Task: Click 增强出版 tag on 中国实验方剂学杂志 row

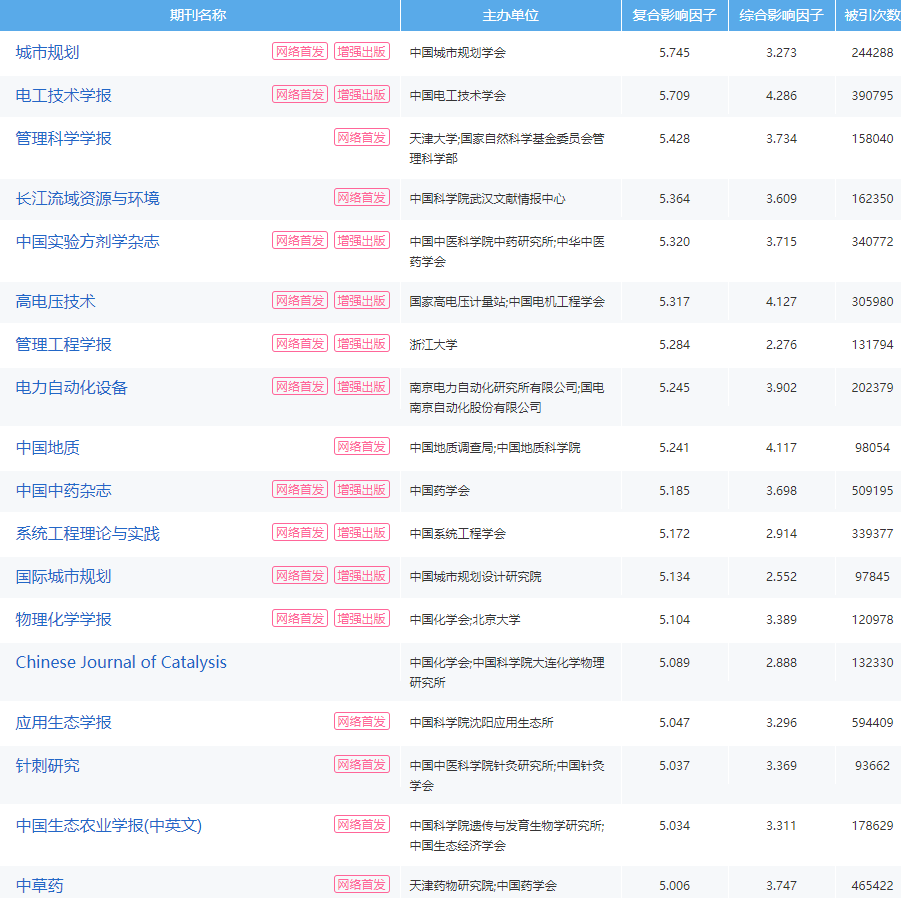Action: pyautogui.click(x=362, y=241)
